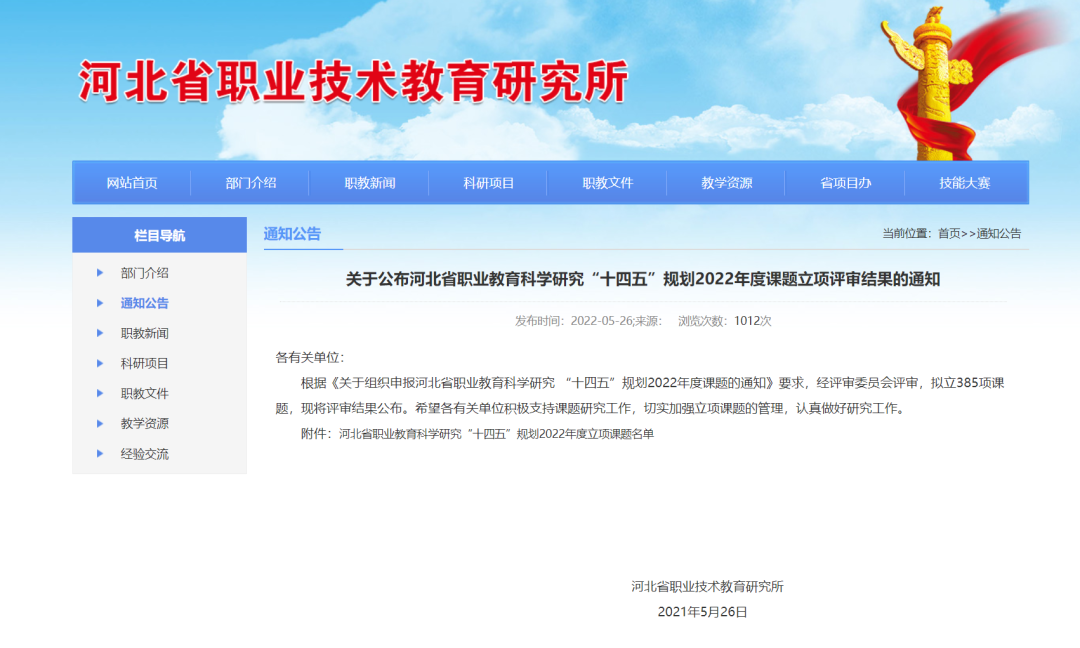
Task: Click 通知公告 in the breadcrumb trail
Action: [x=999, y=233]
